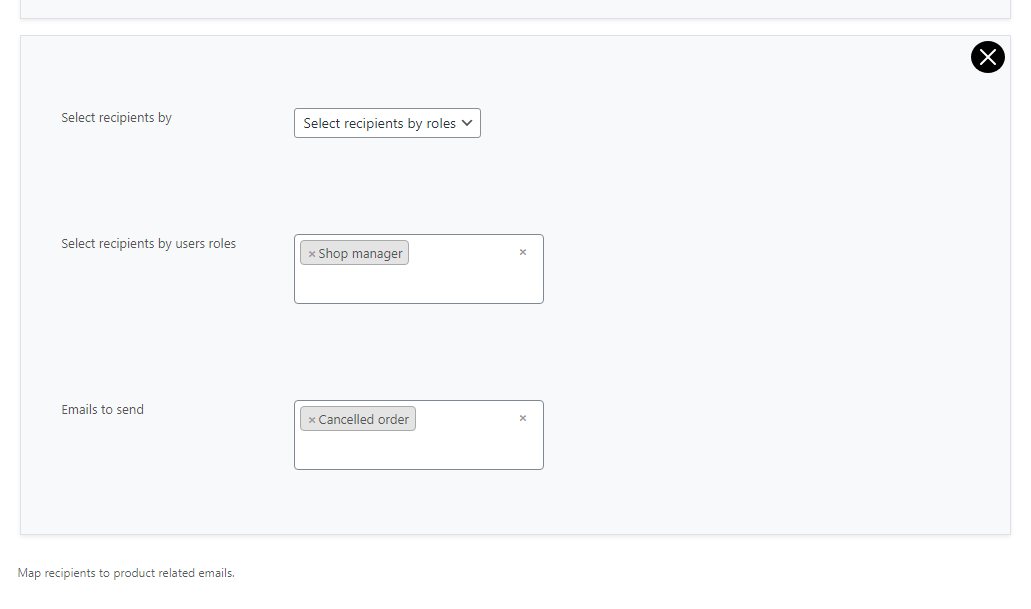The height and width of the screenshot is (609, 1031).
Task: Remove the Shop manager role tag
Action: point(312,254)
